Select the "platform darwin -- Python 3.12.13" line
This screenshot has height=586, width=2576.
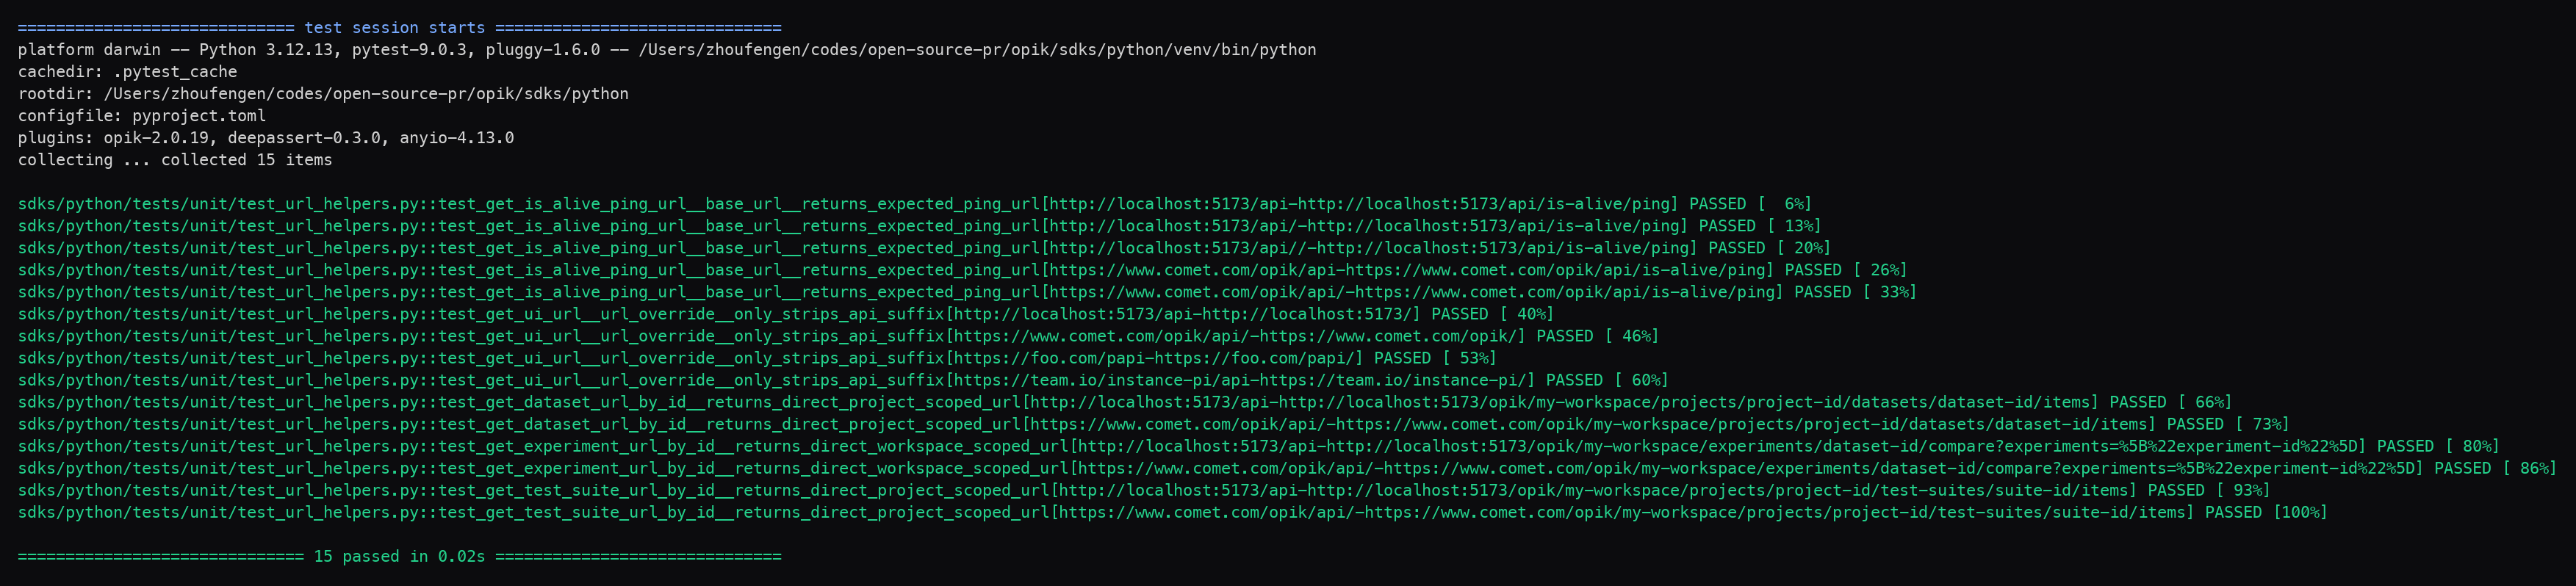pyautogui.click(x=667, y=50)
